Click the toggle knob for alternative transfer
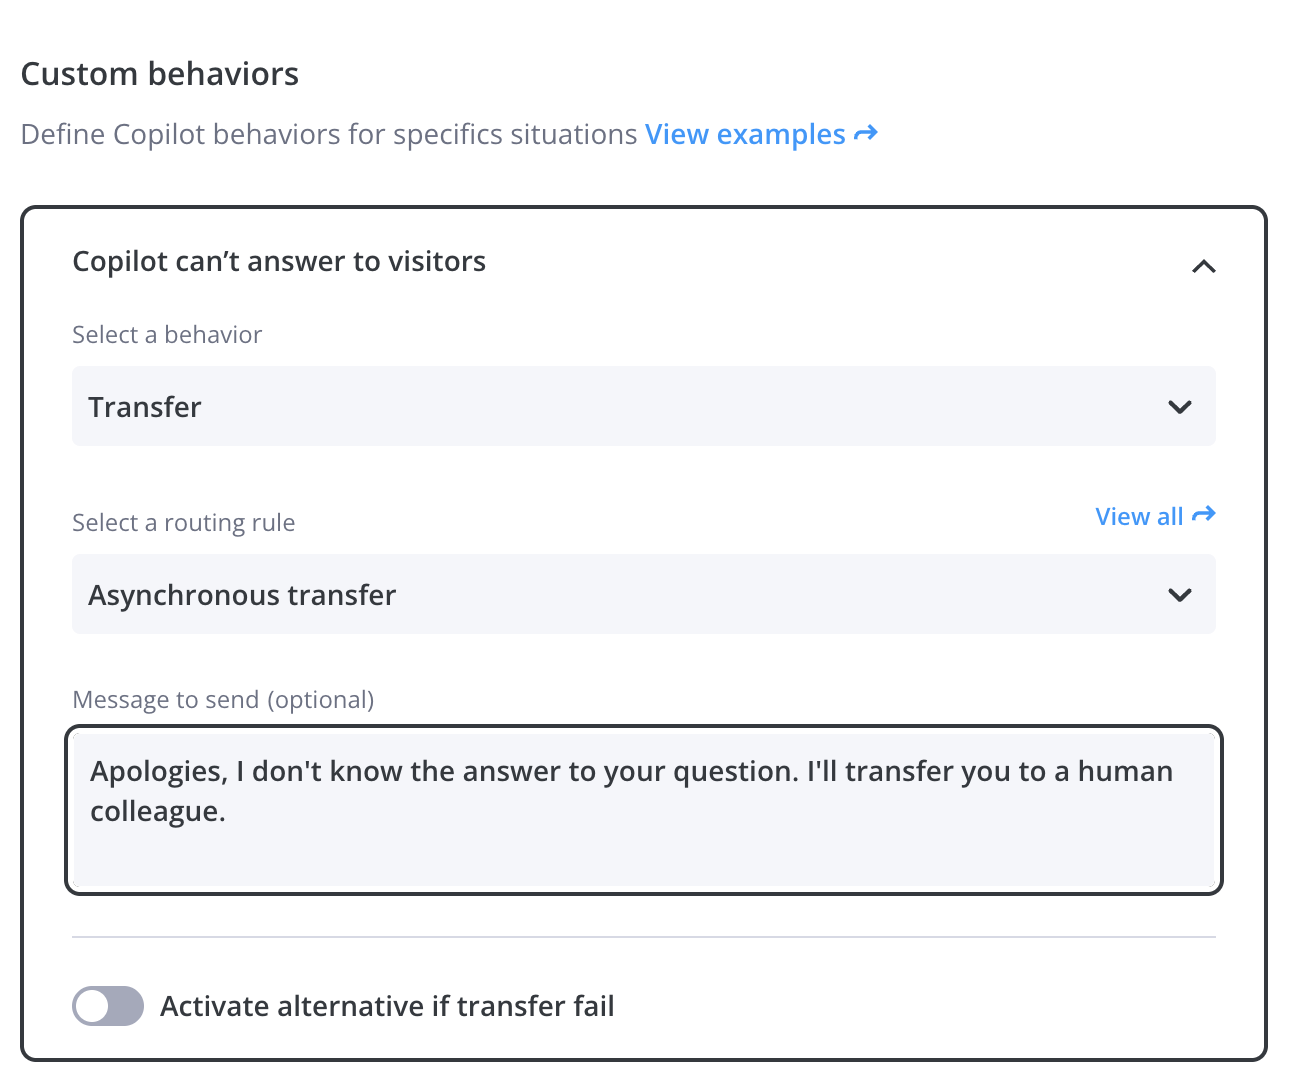Image resolution: width=1296 pixels, height=1084 pixels. pos(93,1006)
